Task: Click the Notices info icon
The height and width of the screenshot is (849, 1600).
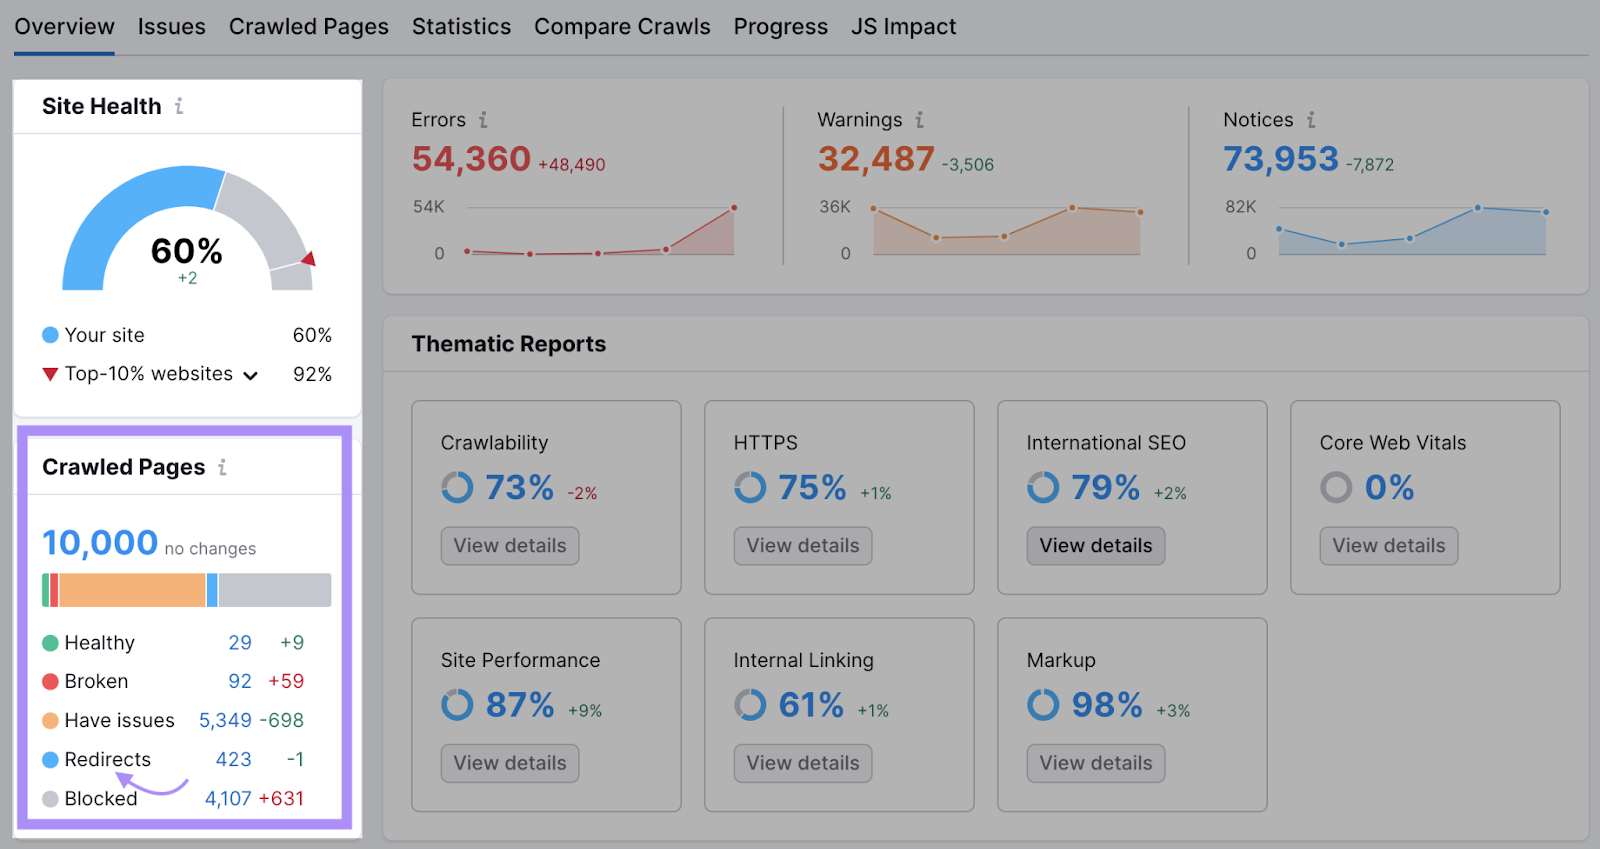Action: [x=1311, y=119]
